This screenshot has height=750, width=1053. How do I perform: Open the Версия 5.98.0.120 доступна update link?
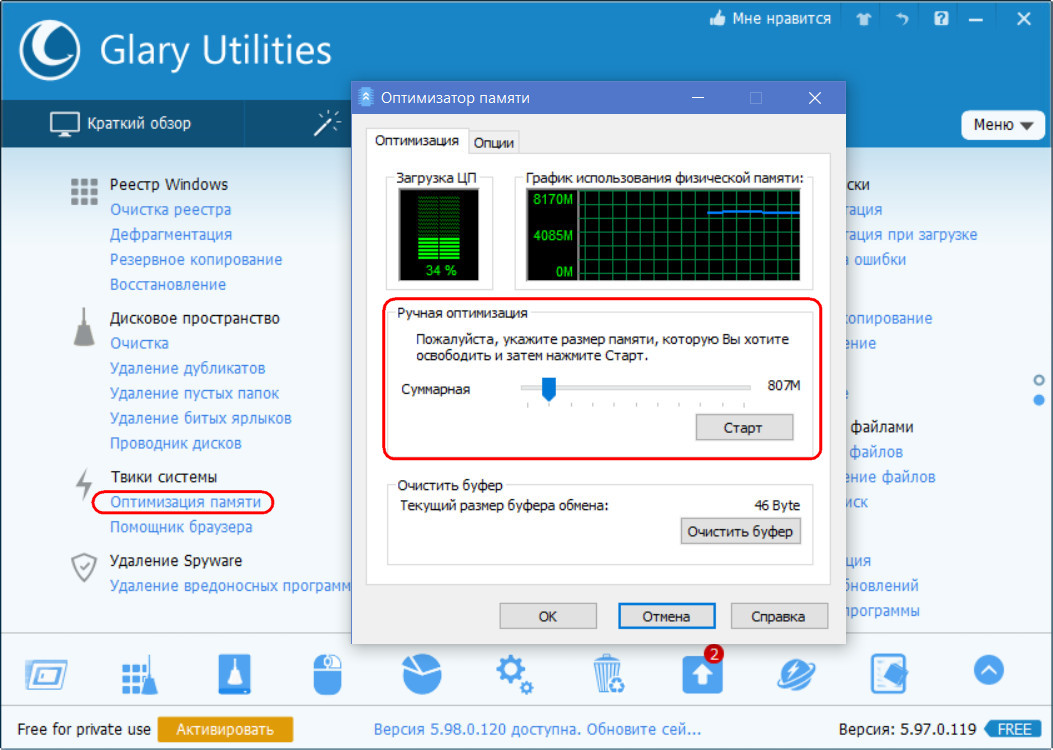[x=537, y=729]
